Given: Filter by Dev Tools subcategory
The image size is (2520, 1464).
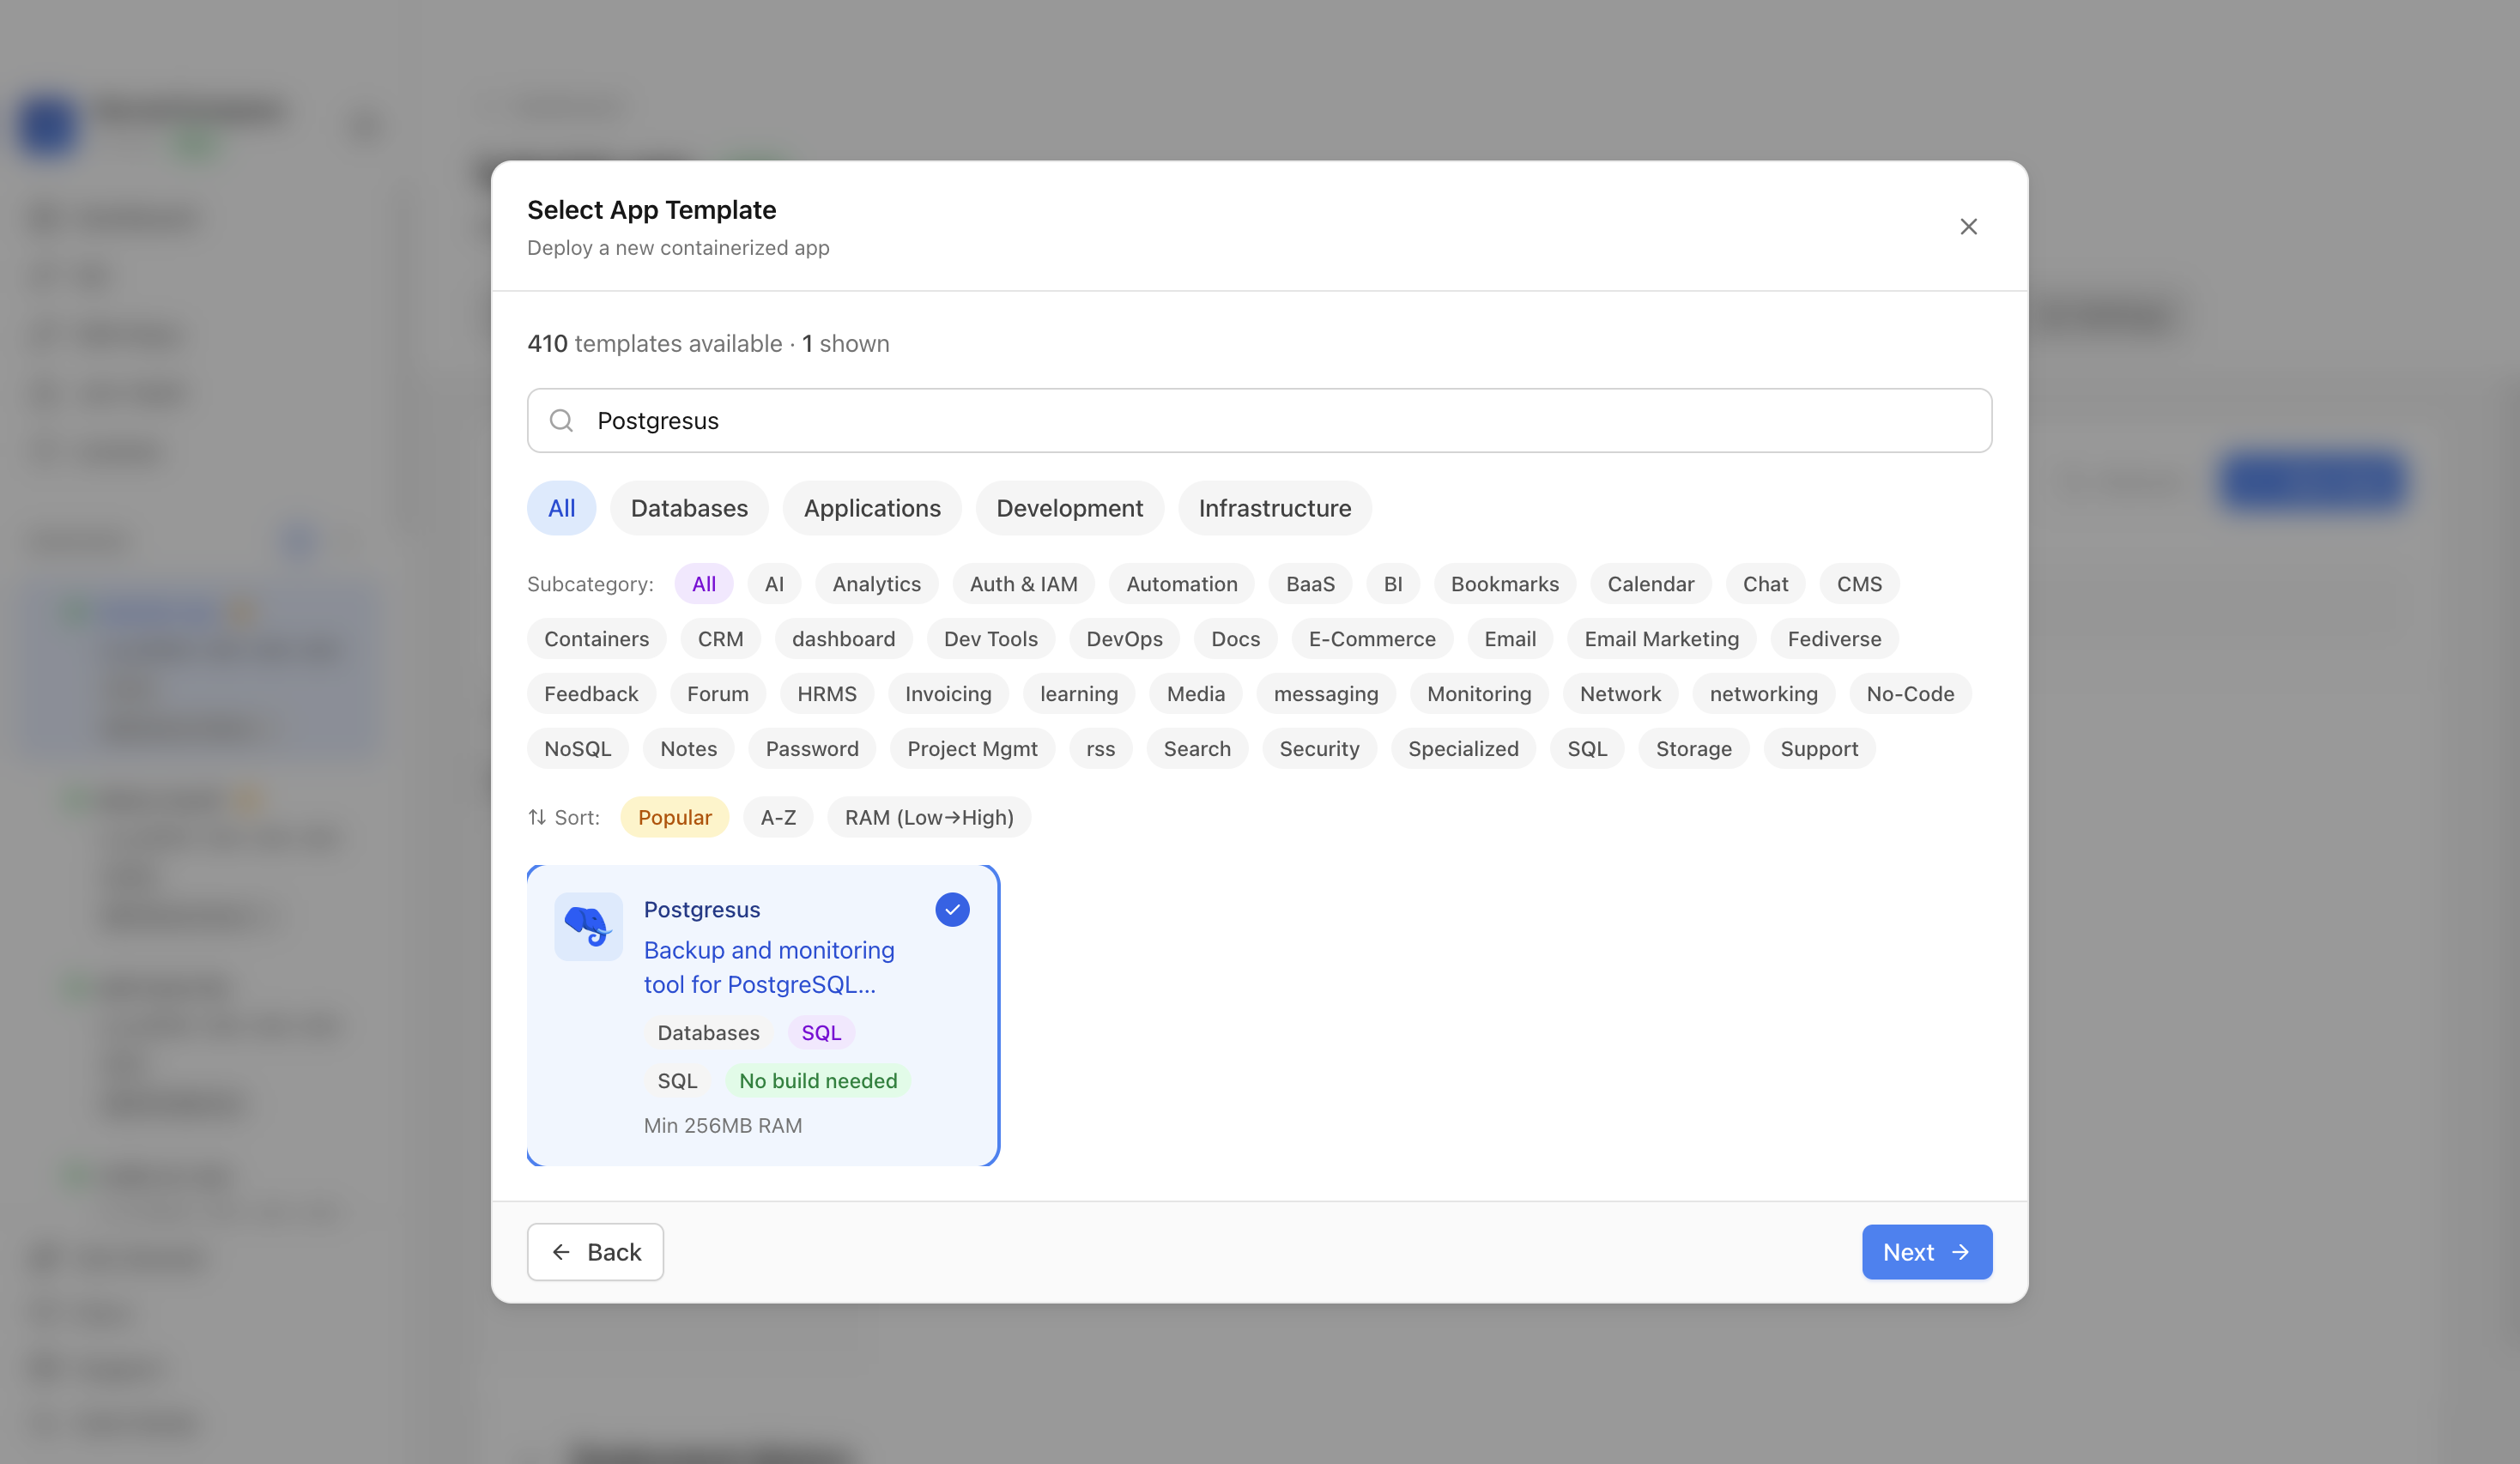Looking at the screenshot, I should [990, 639].
